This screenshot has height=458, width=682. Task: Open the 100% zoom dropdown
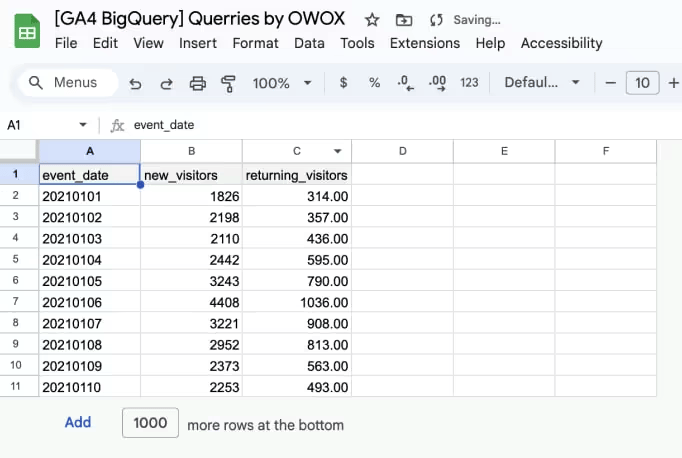[282, 83]
